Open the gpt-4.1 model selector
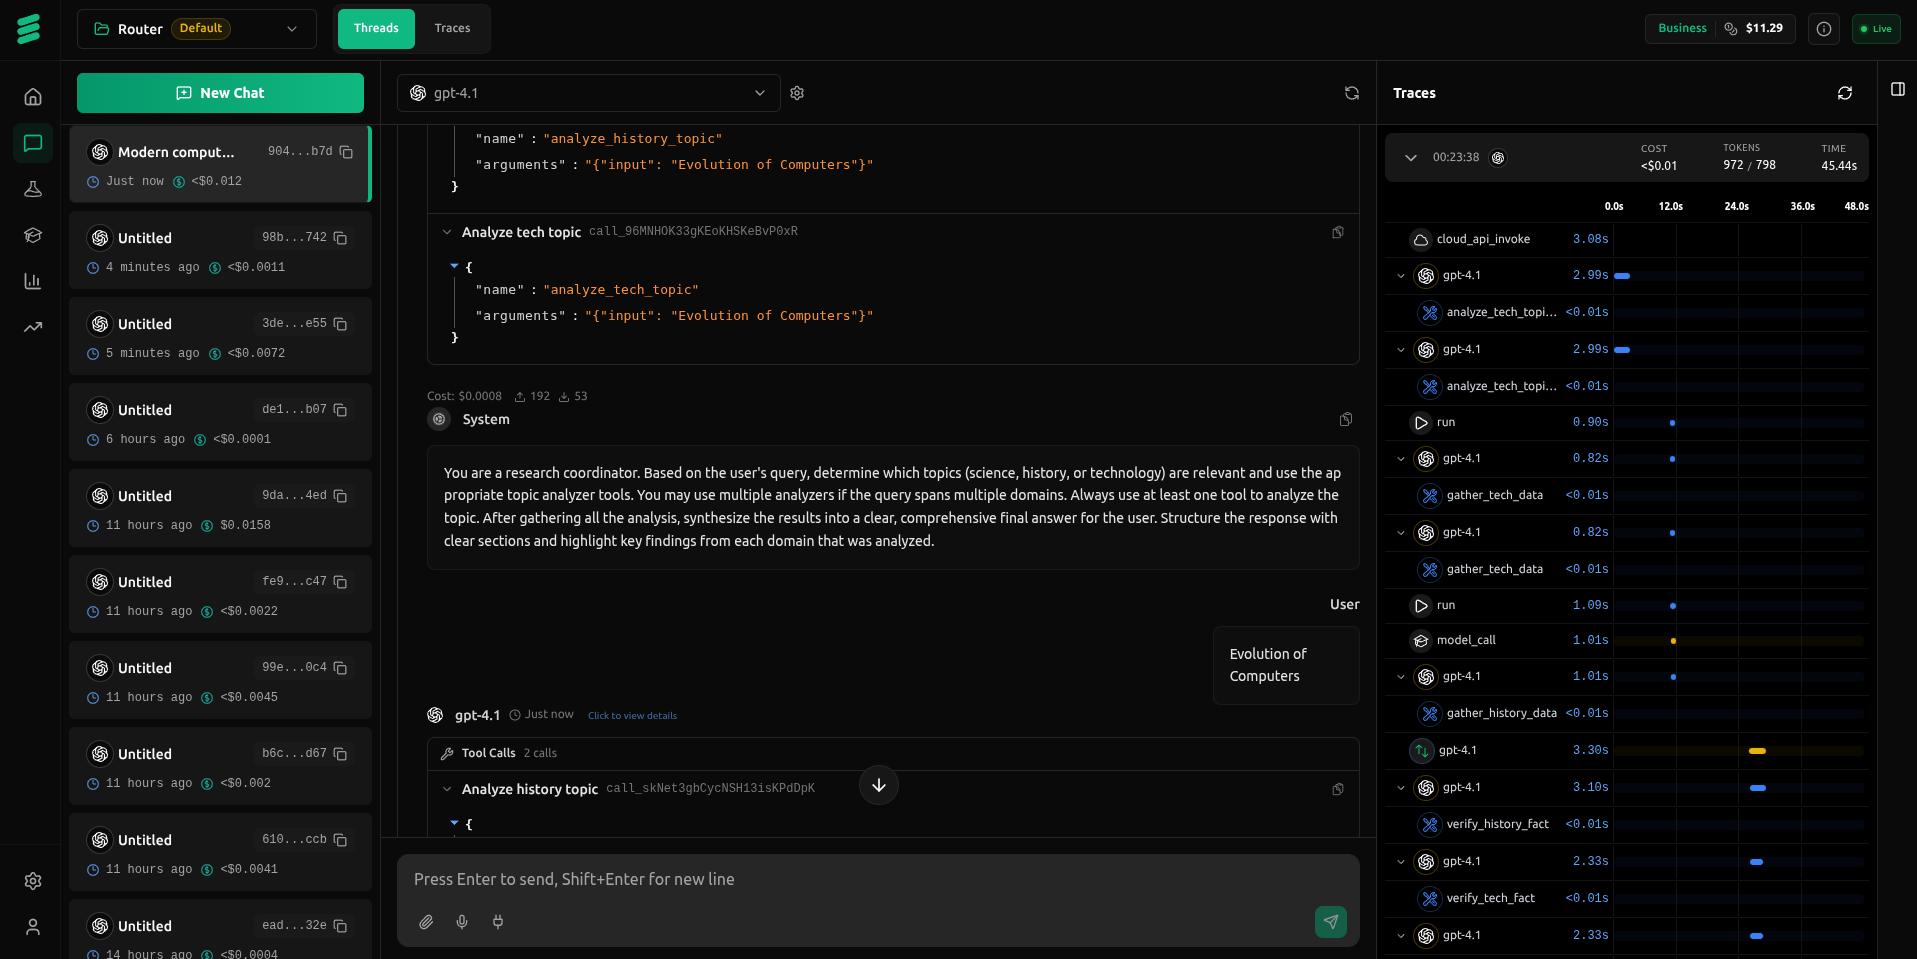The image size is (1917, 959). (x=588, y=93)
